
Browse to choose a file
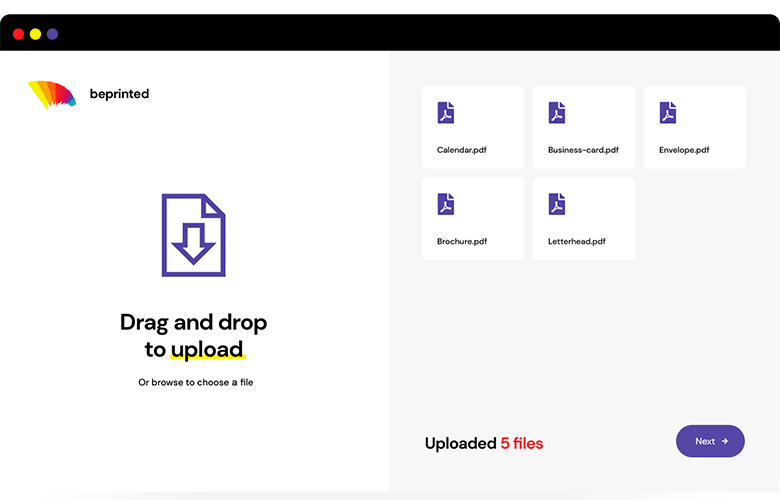click(195, 382)
